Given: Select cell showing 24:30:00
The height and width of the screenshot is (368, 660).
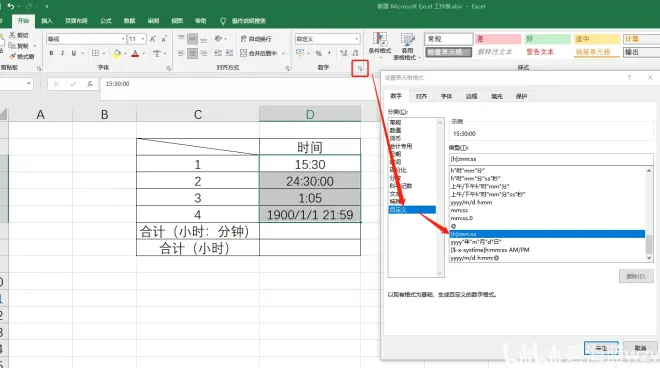Looking at the screenshot, I should [x=310, y=181].
